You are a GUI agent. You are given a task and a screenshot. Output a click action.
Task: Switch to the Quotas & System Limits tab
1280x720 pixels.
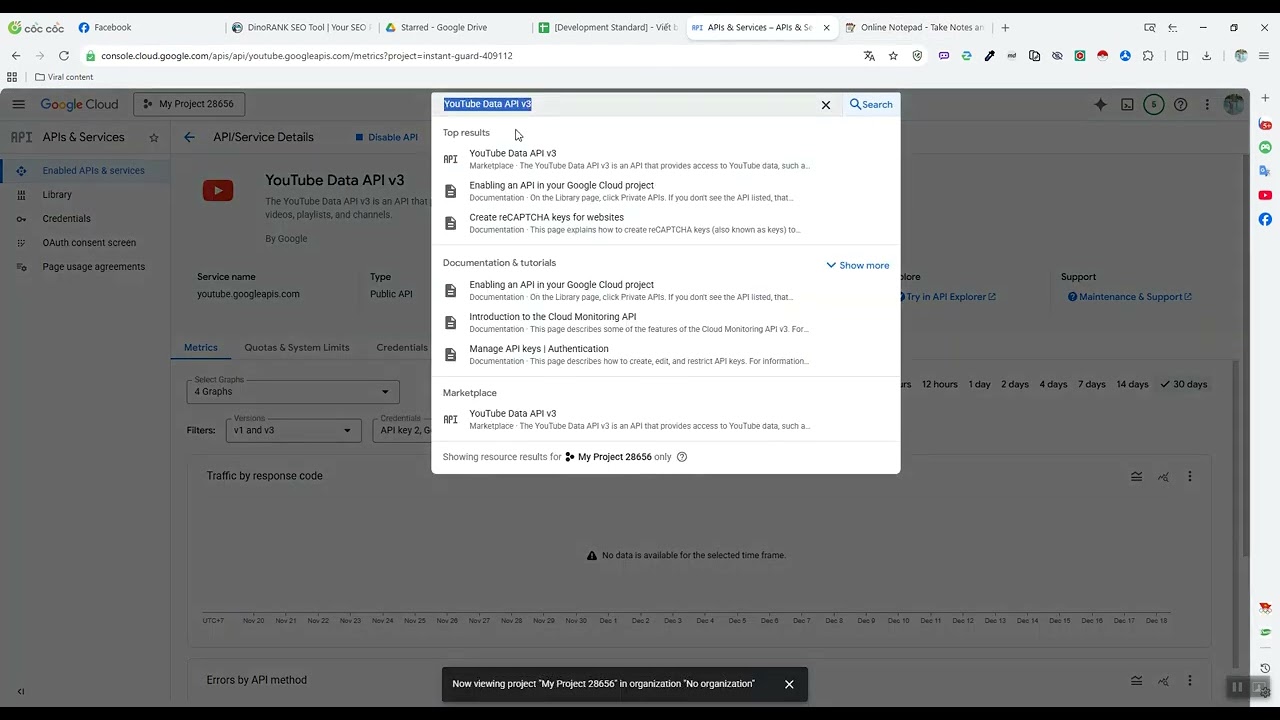296,347
